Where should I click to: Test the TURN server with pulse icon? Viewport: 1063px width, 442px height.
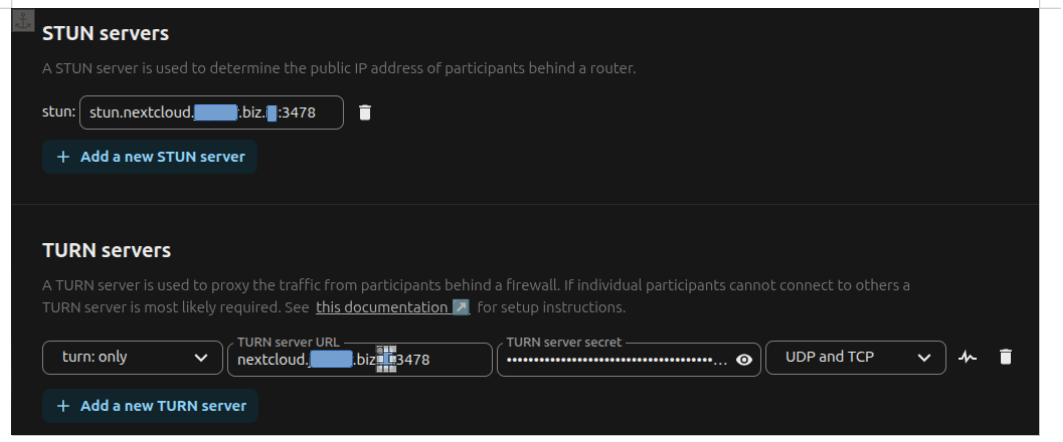pyautogui.click(x=967, y=357)
